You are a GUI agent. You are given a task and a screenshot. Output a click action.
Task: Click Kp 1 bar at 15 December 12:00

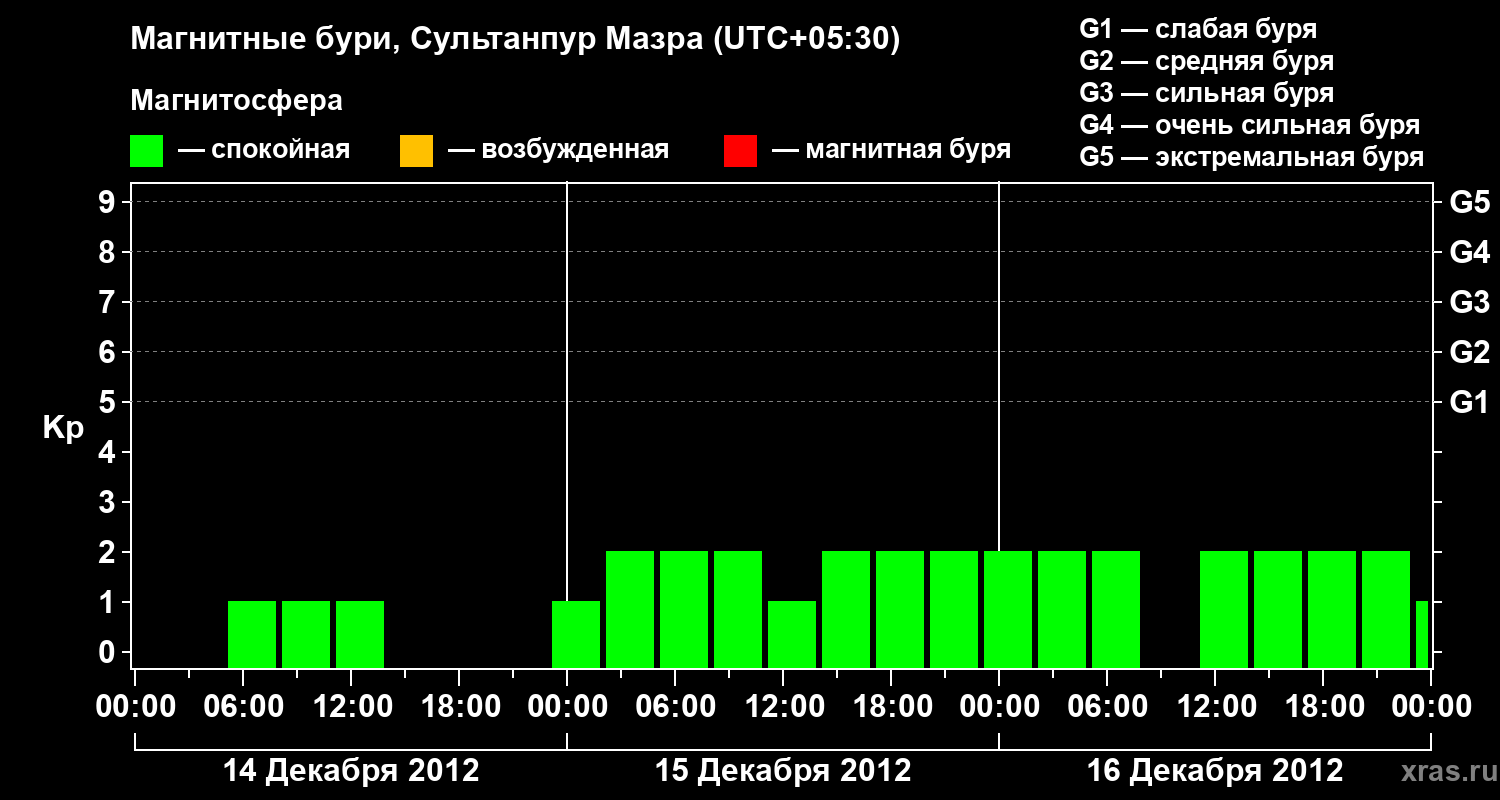(x=792, y=634)
